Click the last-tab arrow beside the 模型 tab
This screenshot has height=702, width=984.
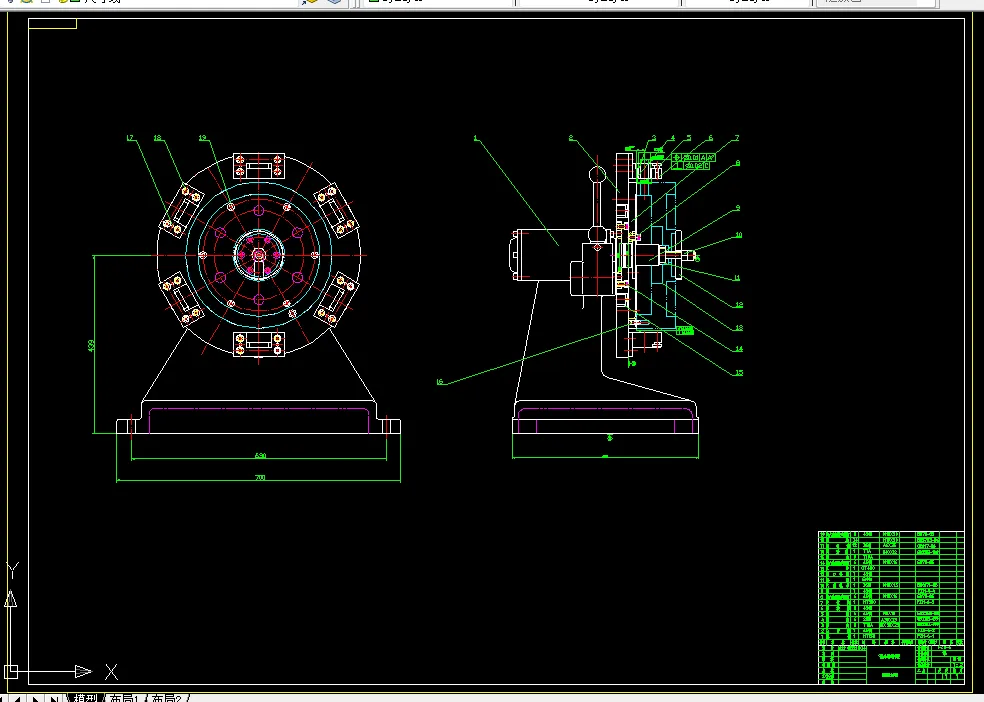[x=55, y=698]
